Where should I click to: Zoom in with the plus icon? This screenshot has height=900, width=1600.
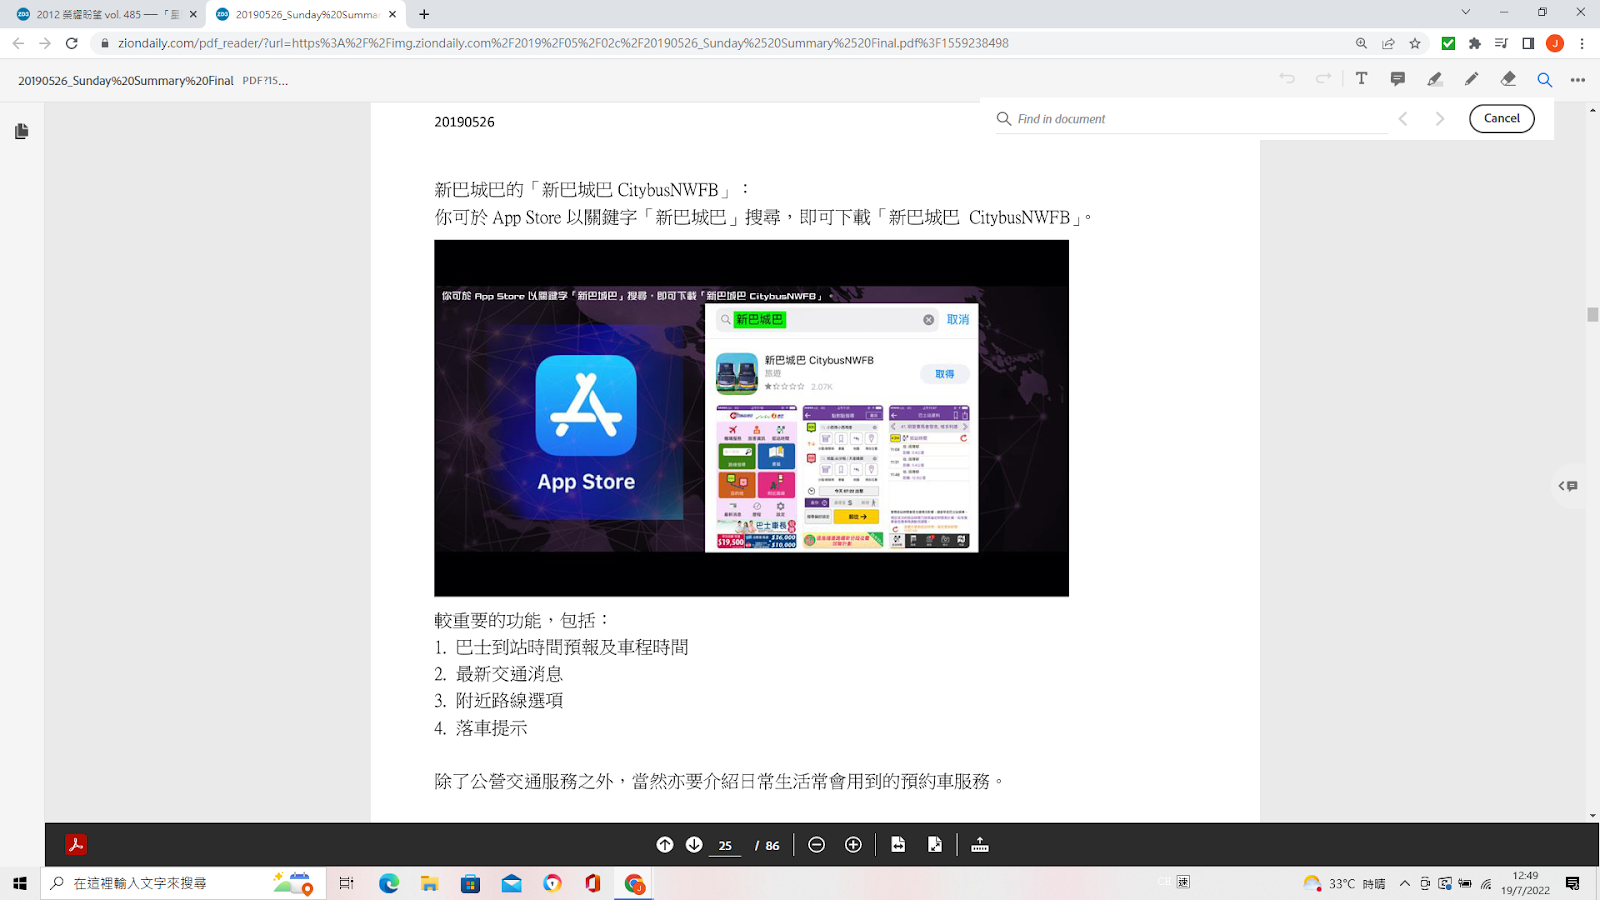coord(853,845)
